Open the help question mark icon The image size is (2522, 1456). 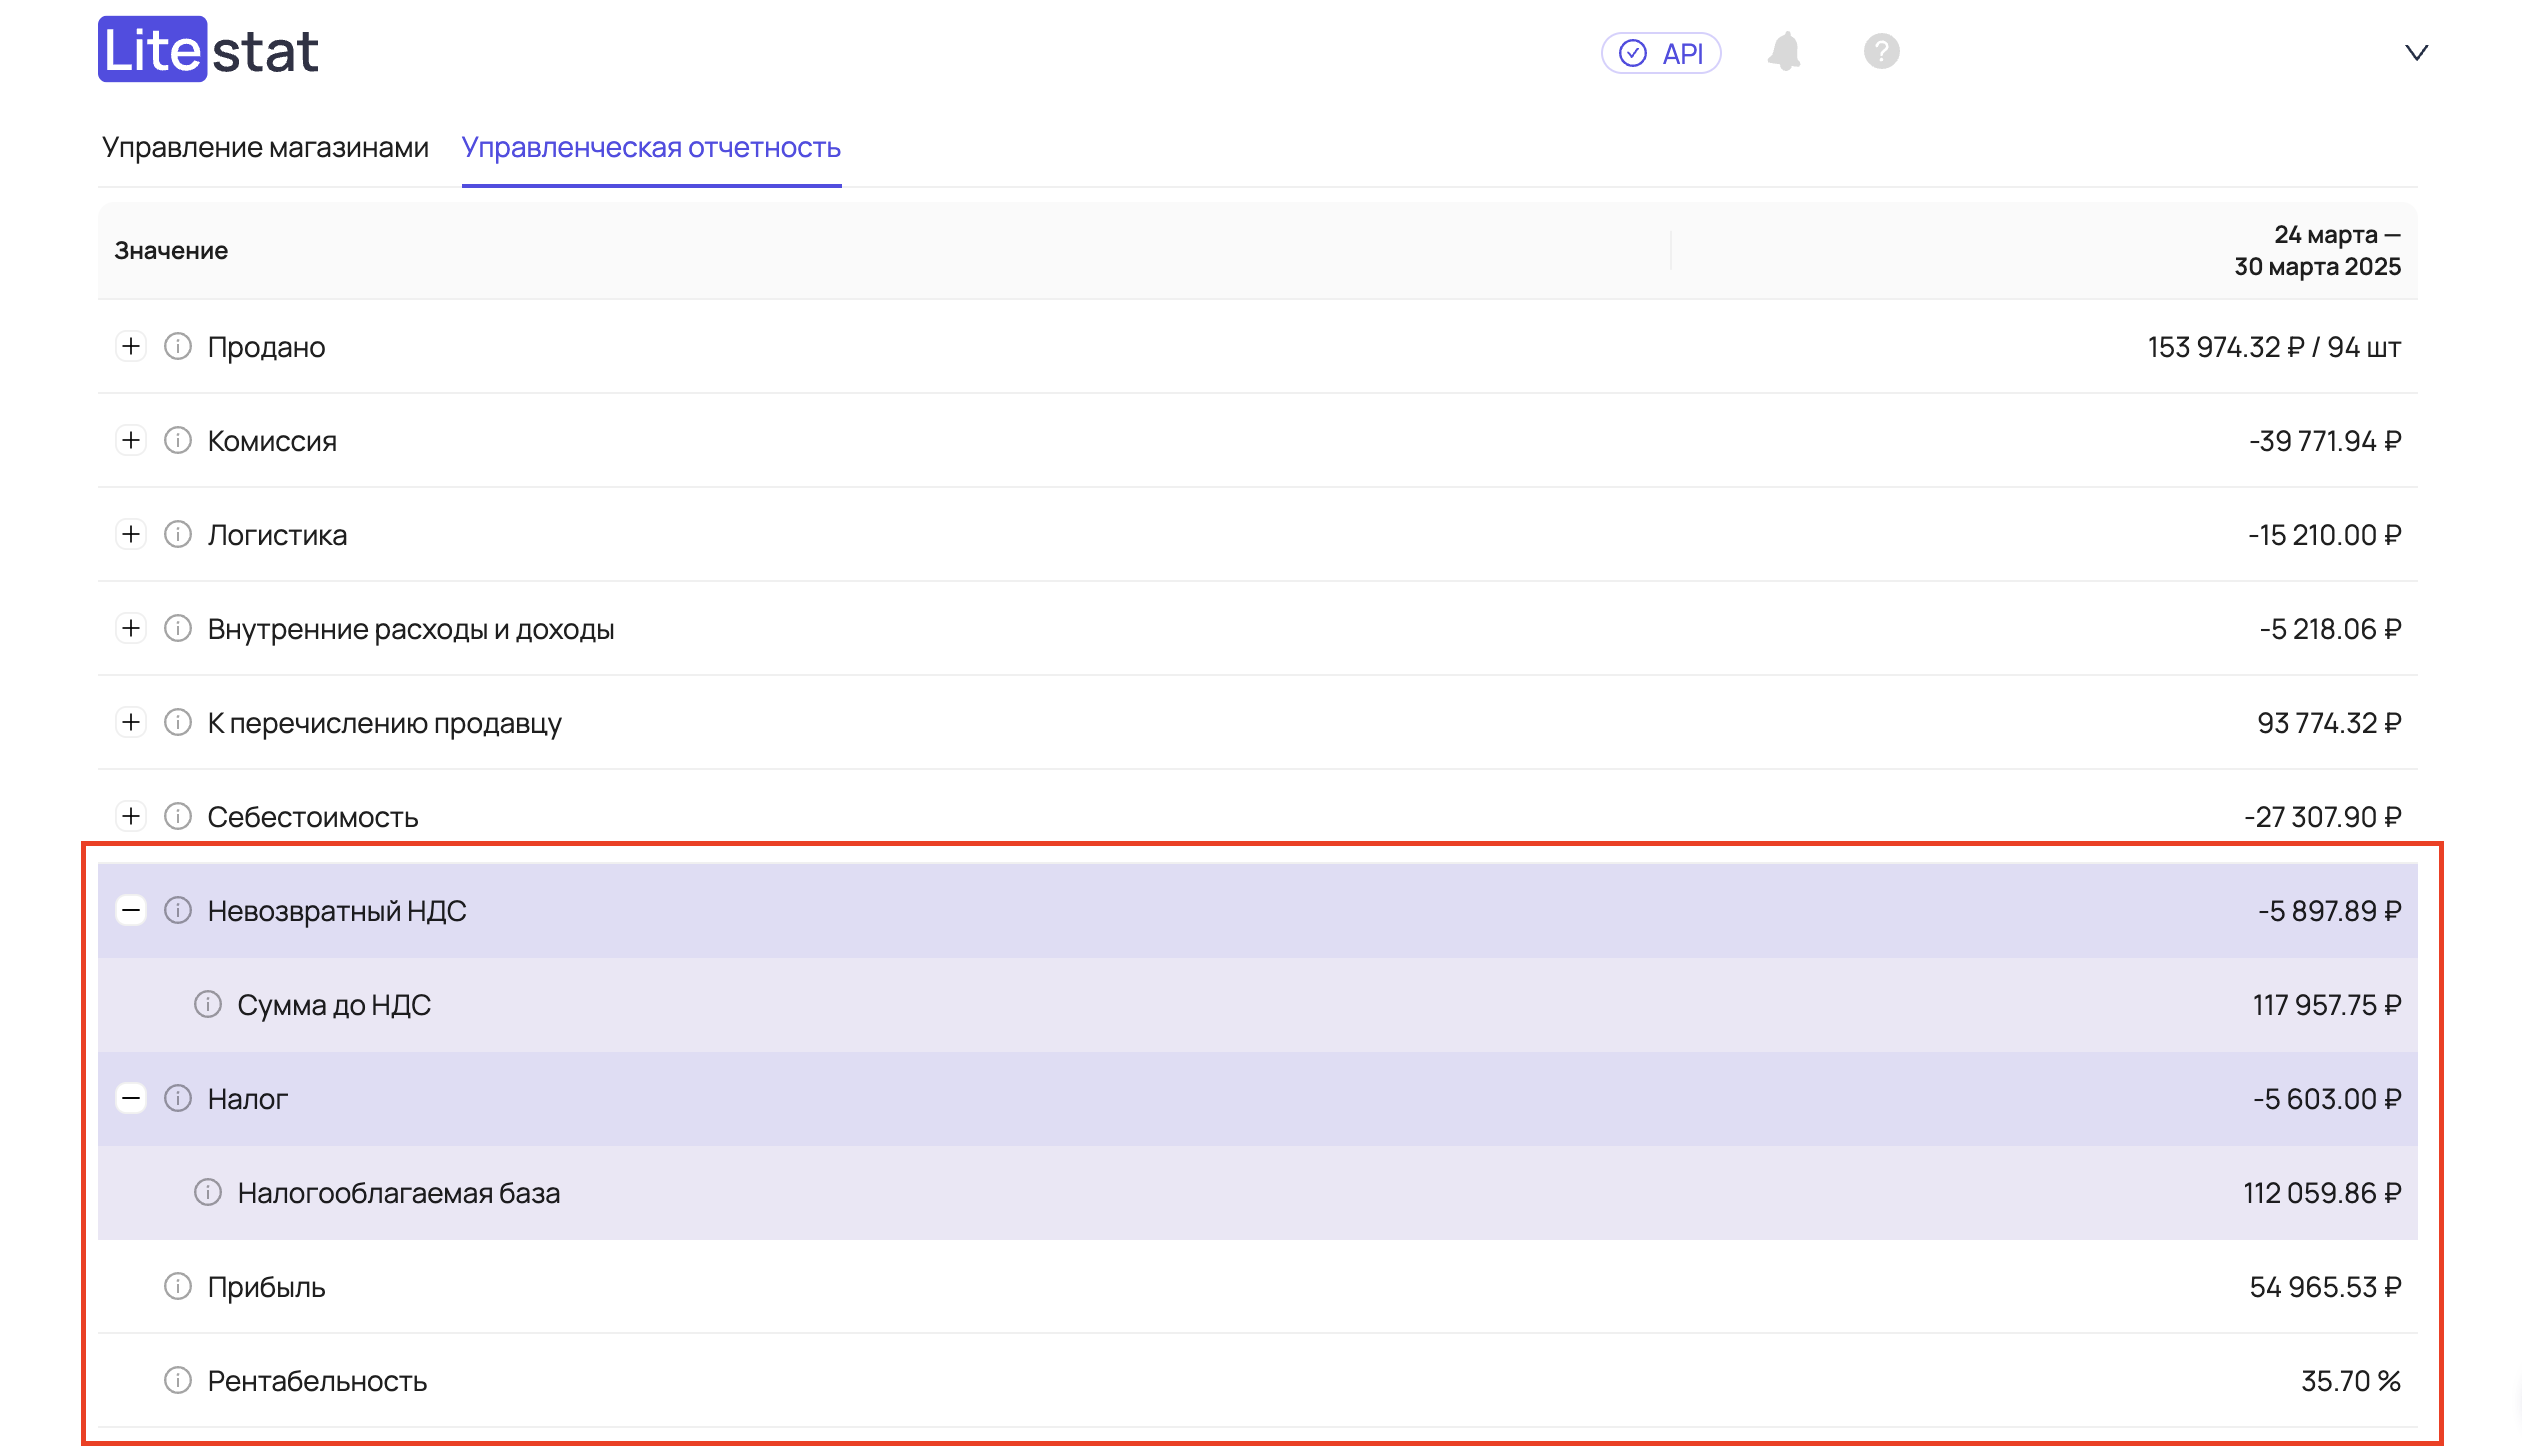1881,52
